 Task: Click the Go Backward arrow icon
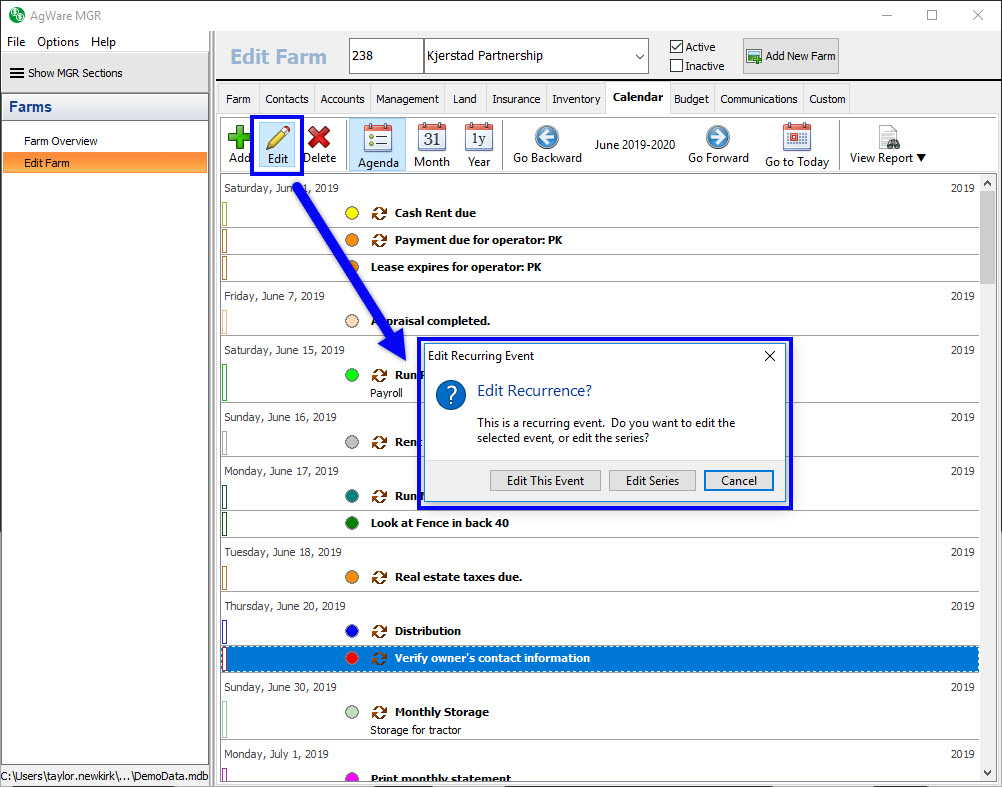click(x=546, y=137)
